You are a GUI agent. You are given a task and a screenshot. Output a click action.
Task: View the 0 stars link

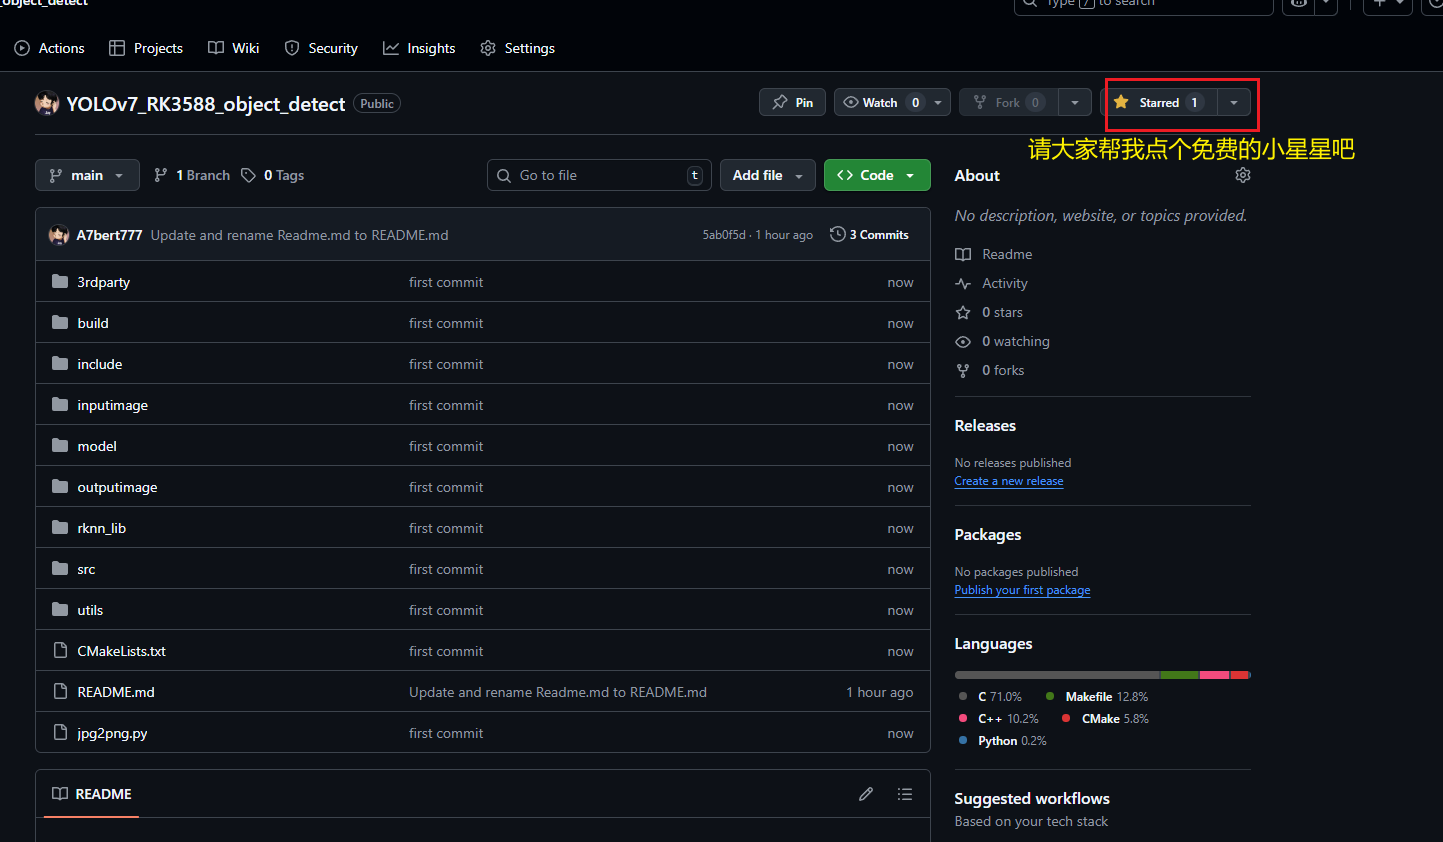coord(989,312)
